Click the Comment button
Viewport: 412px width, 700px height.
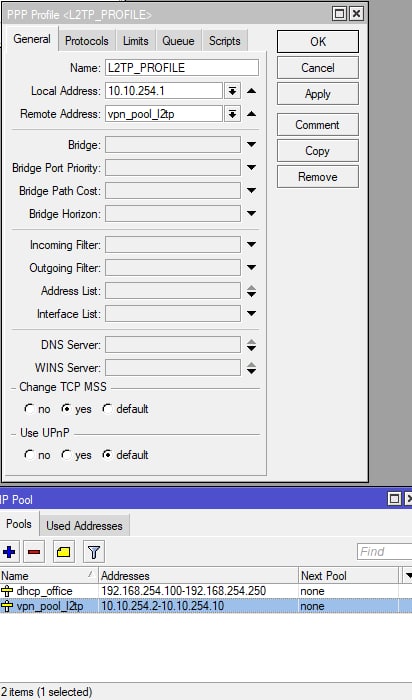tap(318, 125)
